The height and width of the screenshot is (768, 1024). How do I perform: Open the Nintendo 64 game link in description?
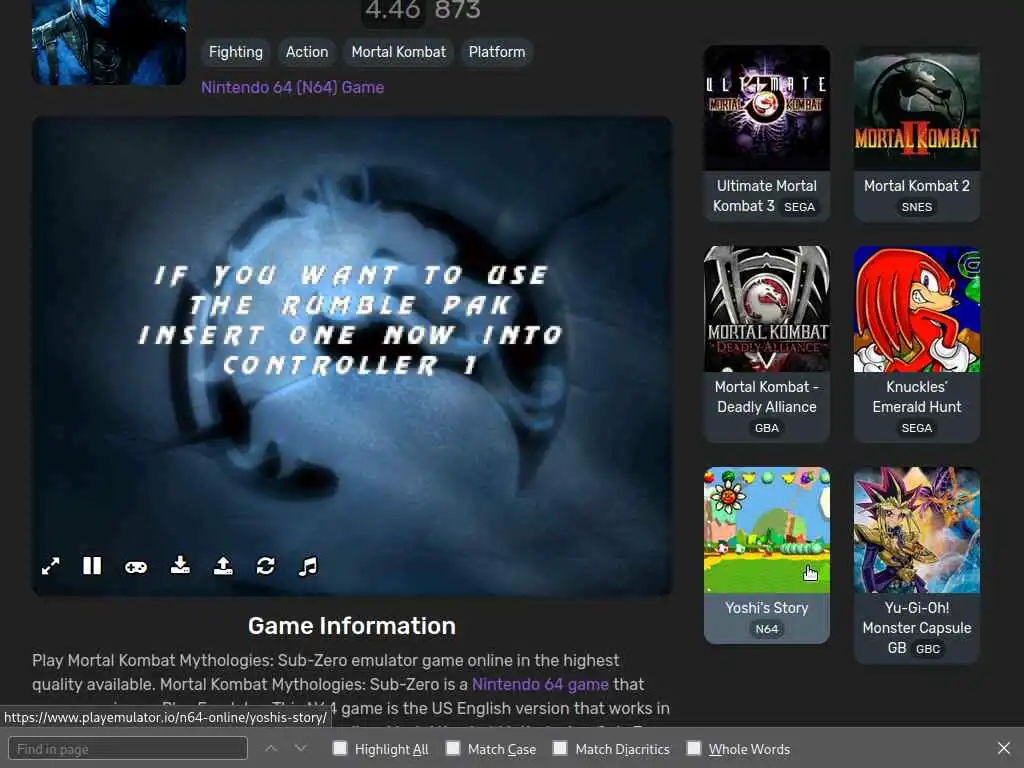click(540, 684)
